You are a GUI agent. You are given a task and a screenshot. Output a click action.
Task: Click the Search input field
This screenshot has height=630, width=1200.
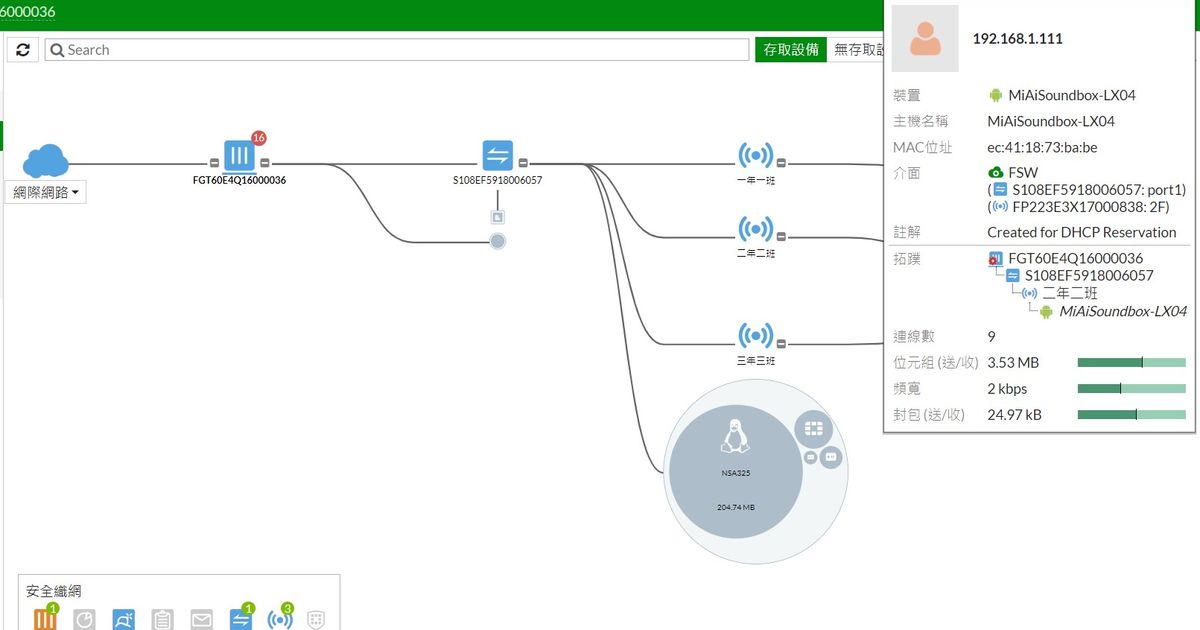(400, 50)
